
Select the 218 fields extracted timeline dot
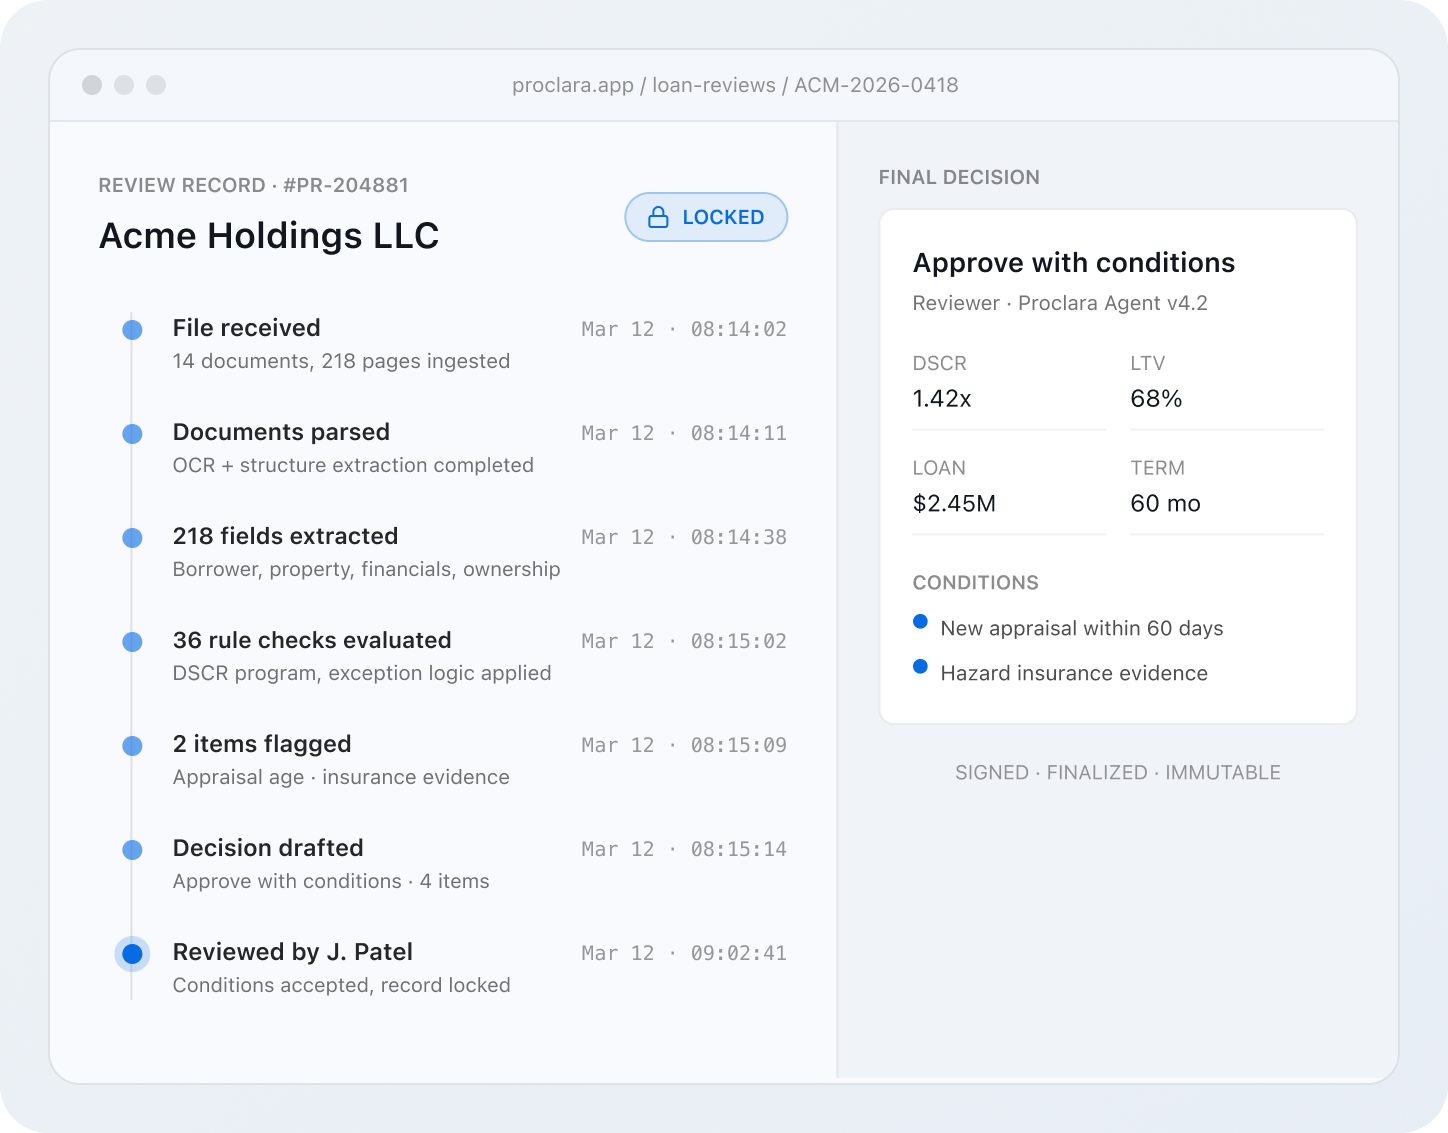click(x=132, y=537)
